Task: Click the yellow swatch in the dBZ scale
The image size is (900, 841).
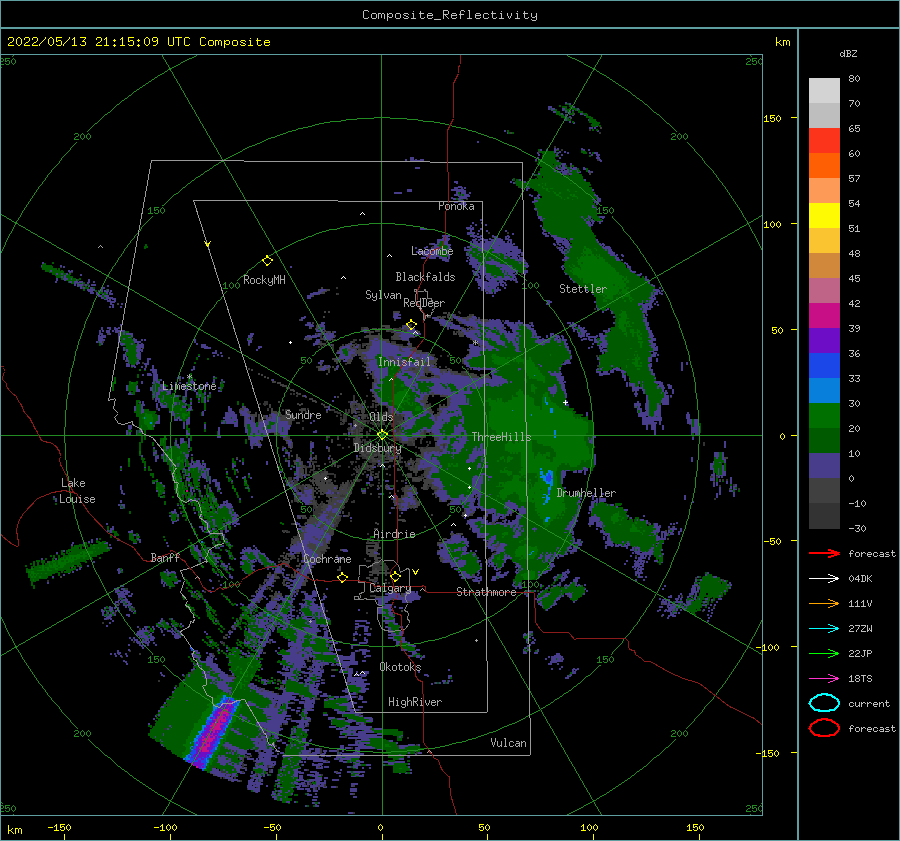Action: click(824, 215)
